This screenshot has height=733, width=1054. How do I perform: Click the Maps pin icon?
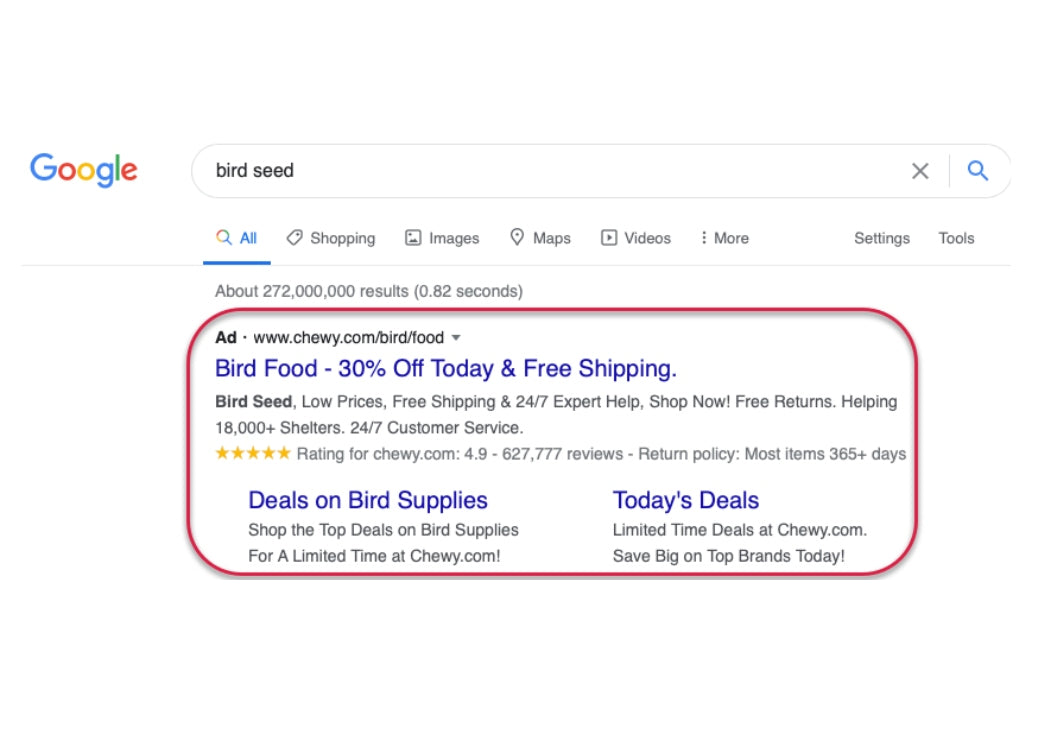[x=517, y=237]
